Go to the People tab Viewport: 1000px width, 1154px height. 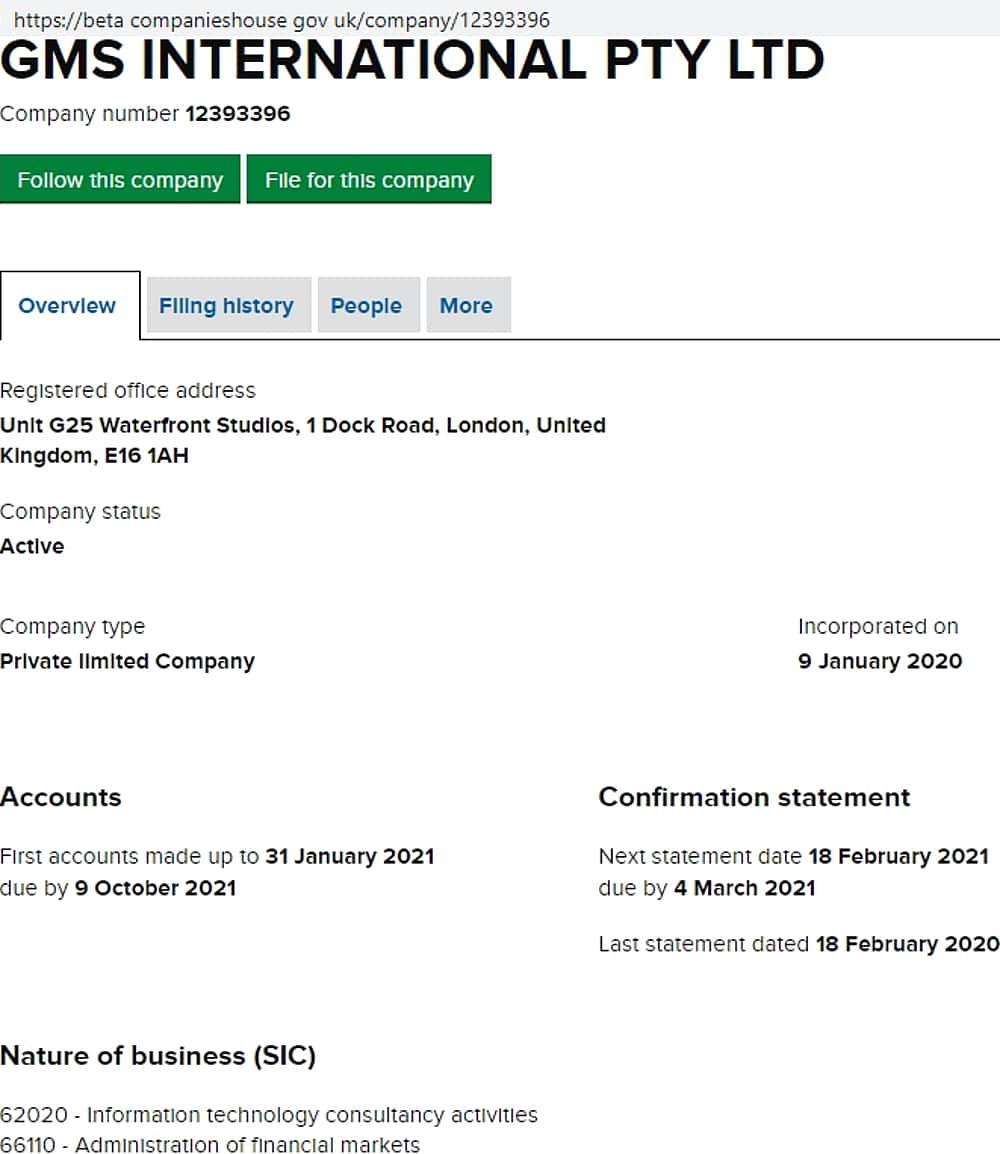point(366,306)
